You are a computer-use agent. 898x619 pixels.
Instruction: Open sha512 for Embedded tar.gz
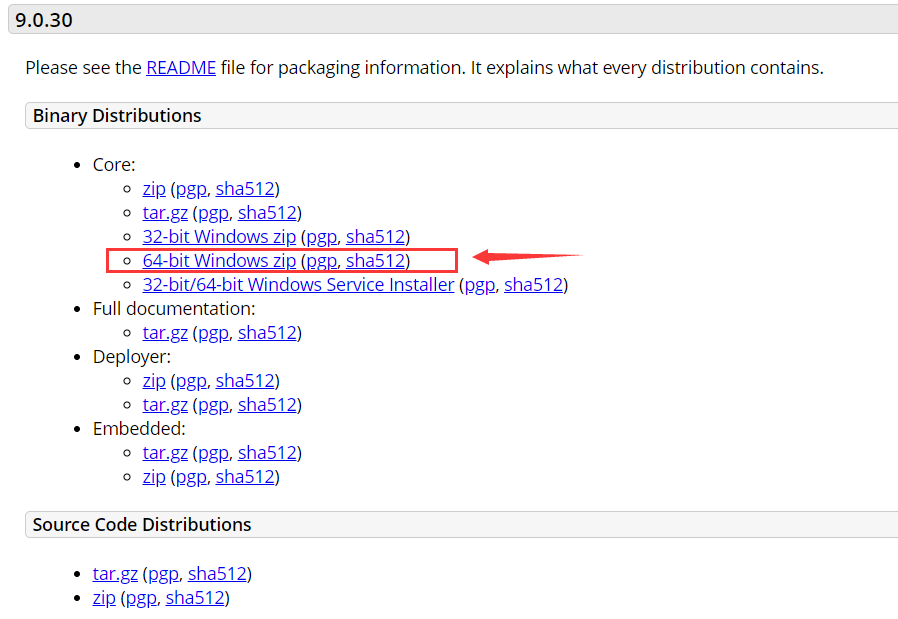coord(267,454)
